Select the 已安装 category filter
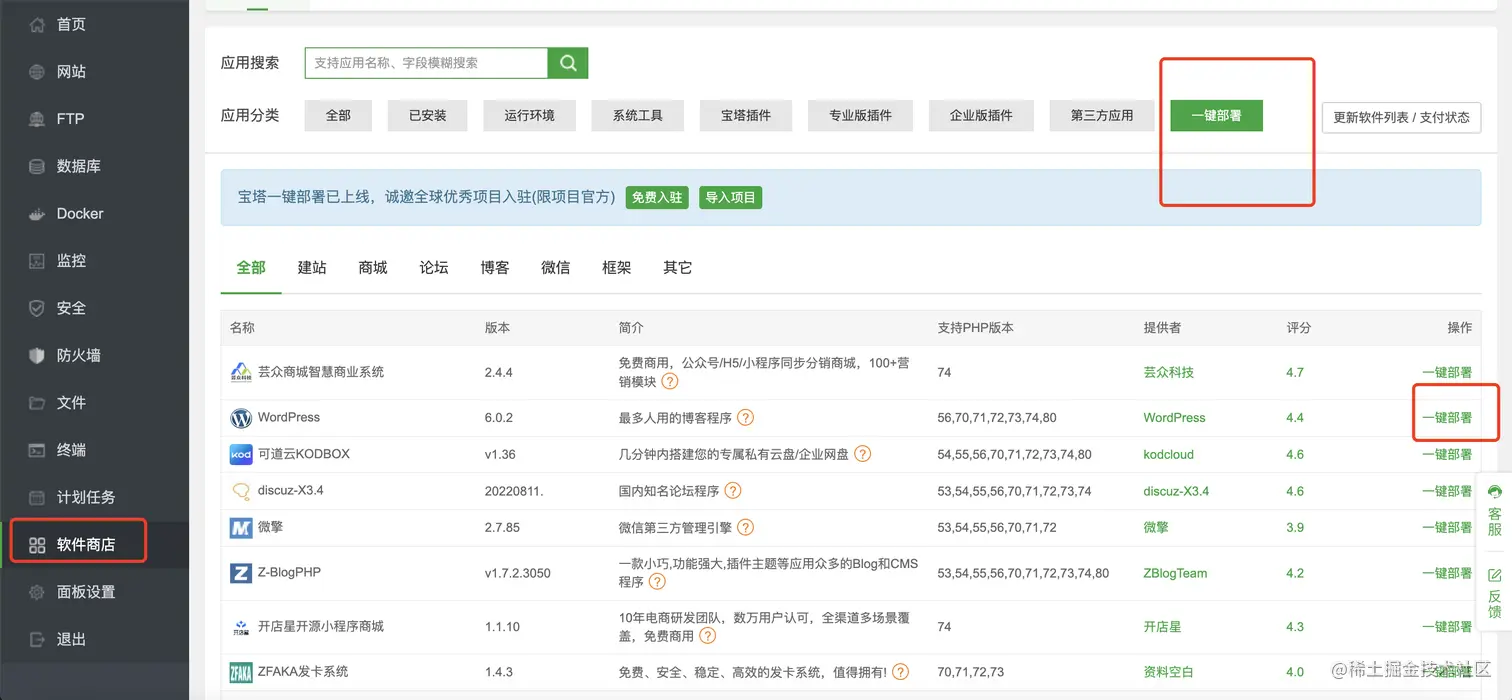The height and width of the screenshot is (700, 1512). 427,115
